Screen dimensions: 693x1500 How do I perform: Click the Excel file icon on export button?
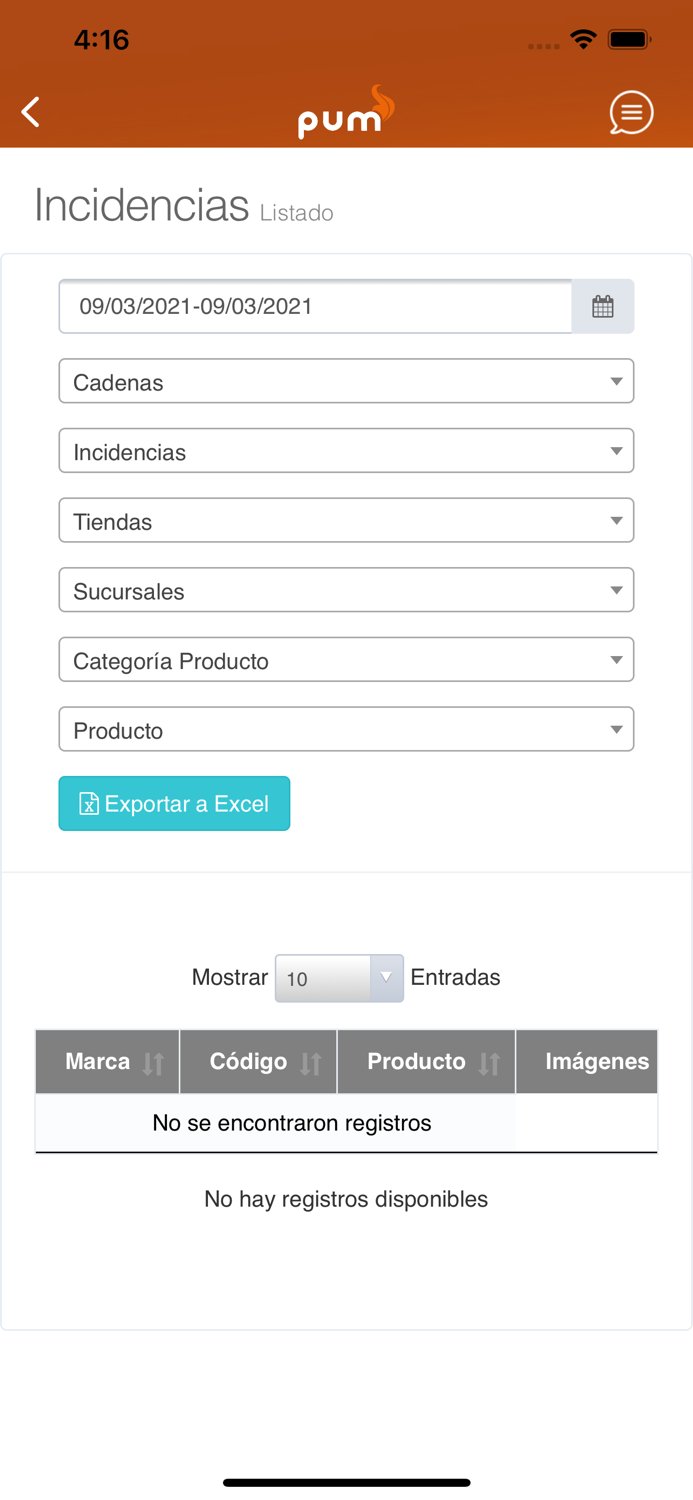pyautogui.click(x=89, y=803)
